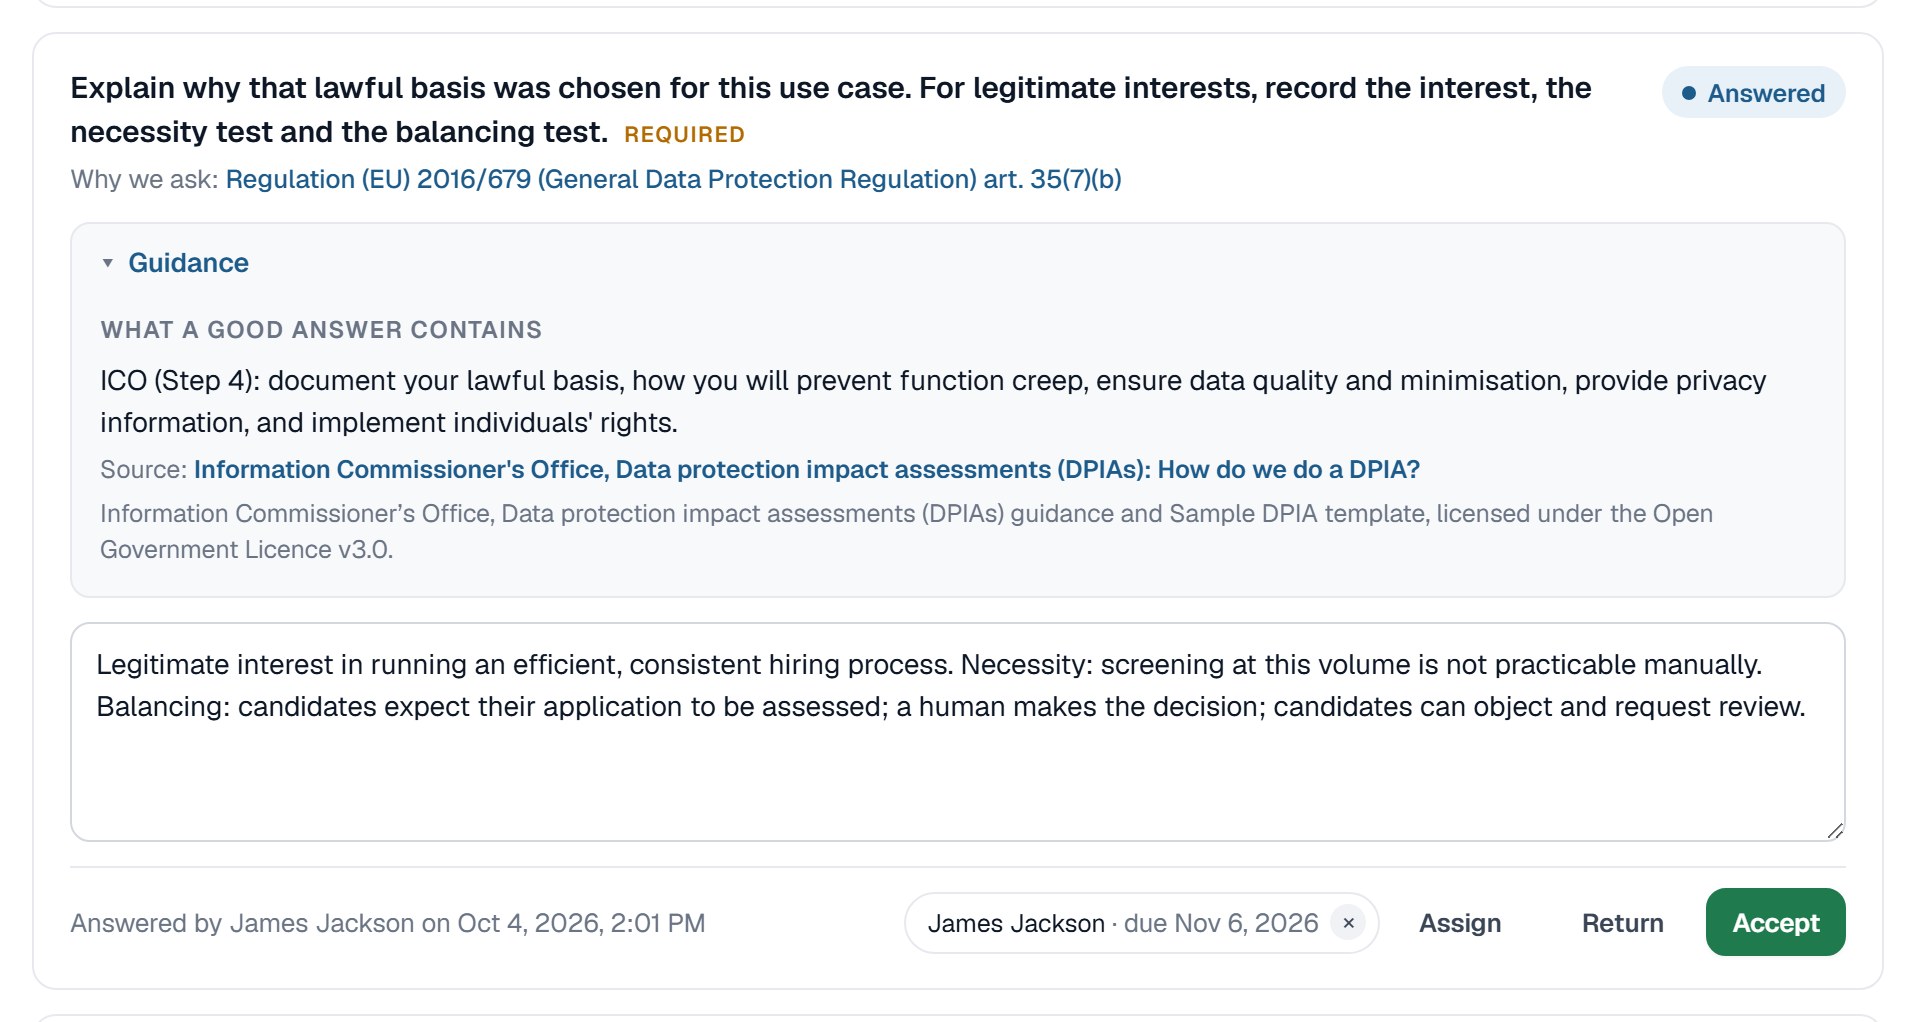Viewport: 1916px width, 1022px height.
Task: Collapse the Guidance disclosure triangle
Action: pyautogui.click(x=108, y=263)
